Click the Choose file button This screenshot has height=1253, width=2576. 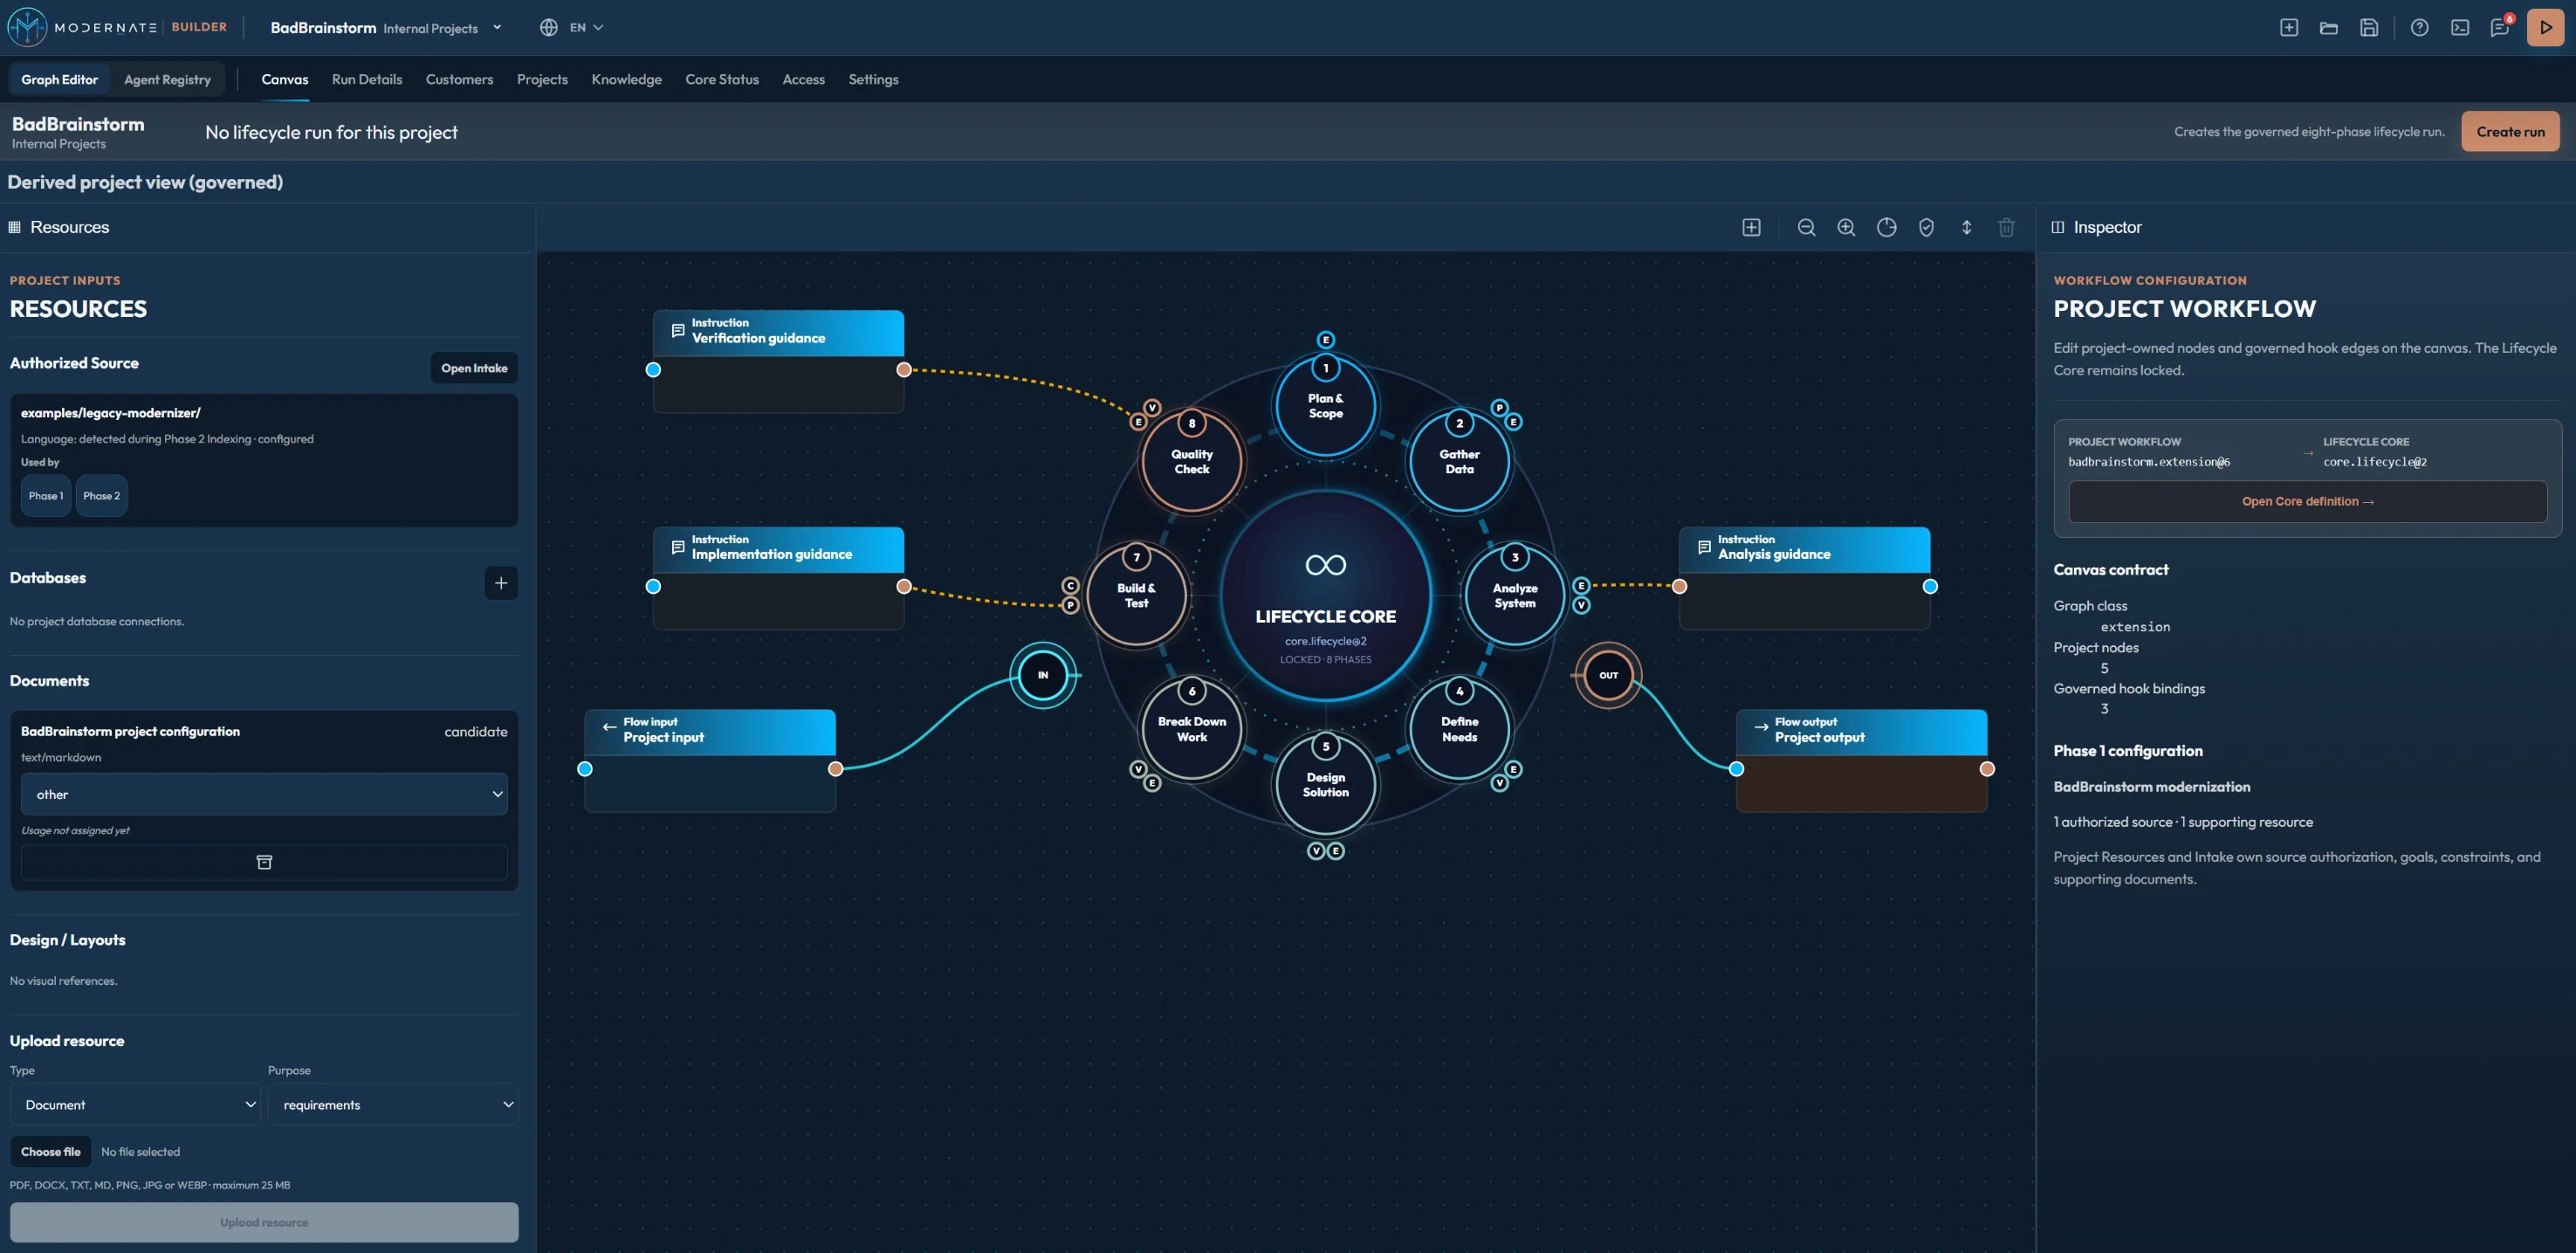(51, 1151)
